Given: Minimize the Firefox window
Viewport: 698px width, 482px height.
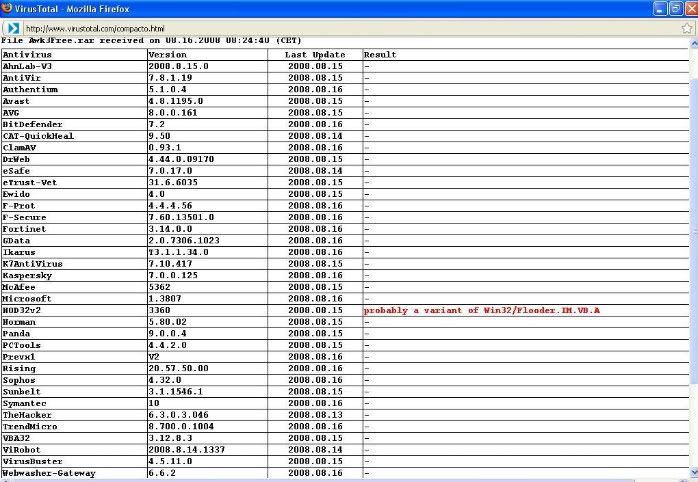Looking at the screenshot, I should coord(660,8).
